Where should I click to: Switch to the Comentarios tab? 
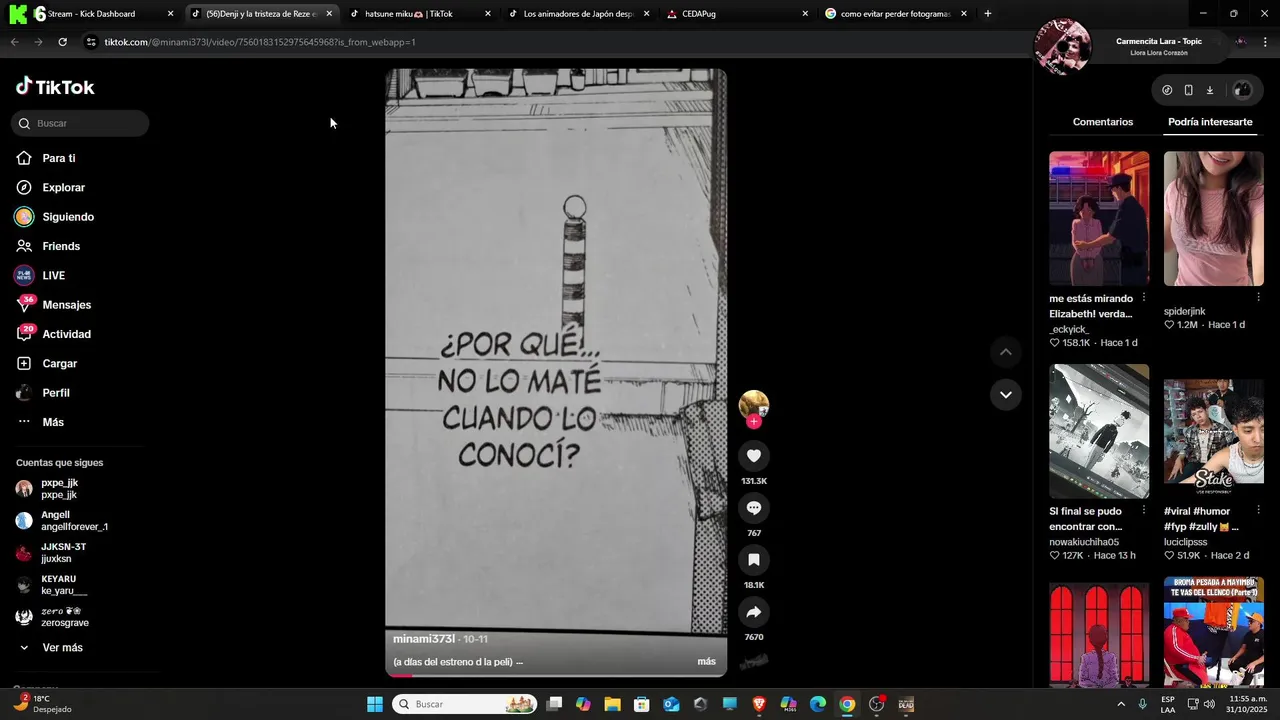1103,122
